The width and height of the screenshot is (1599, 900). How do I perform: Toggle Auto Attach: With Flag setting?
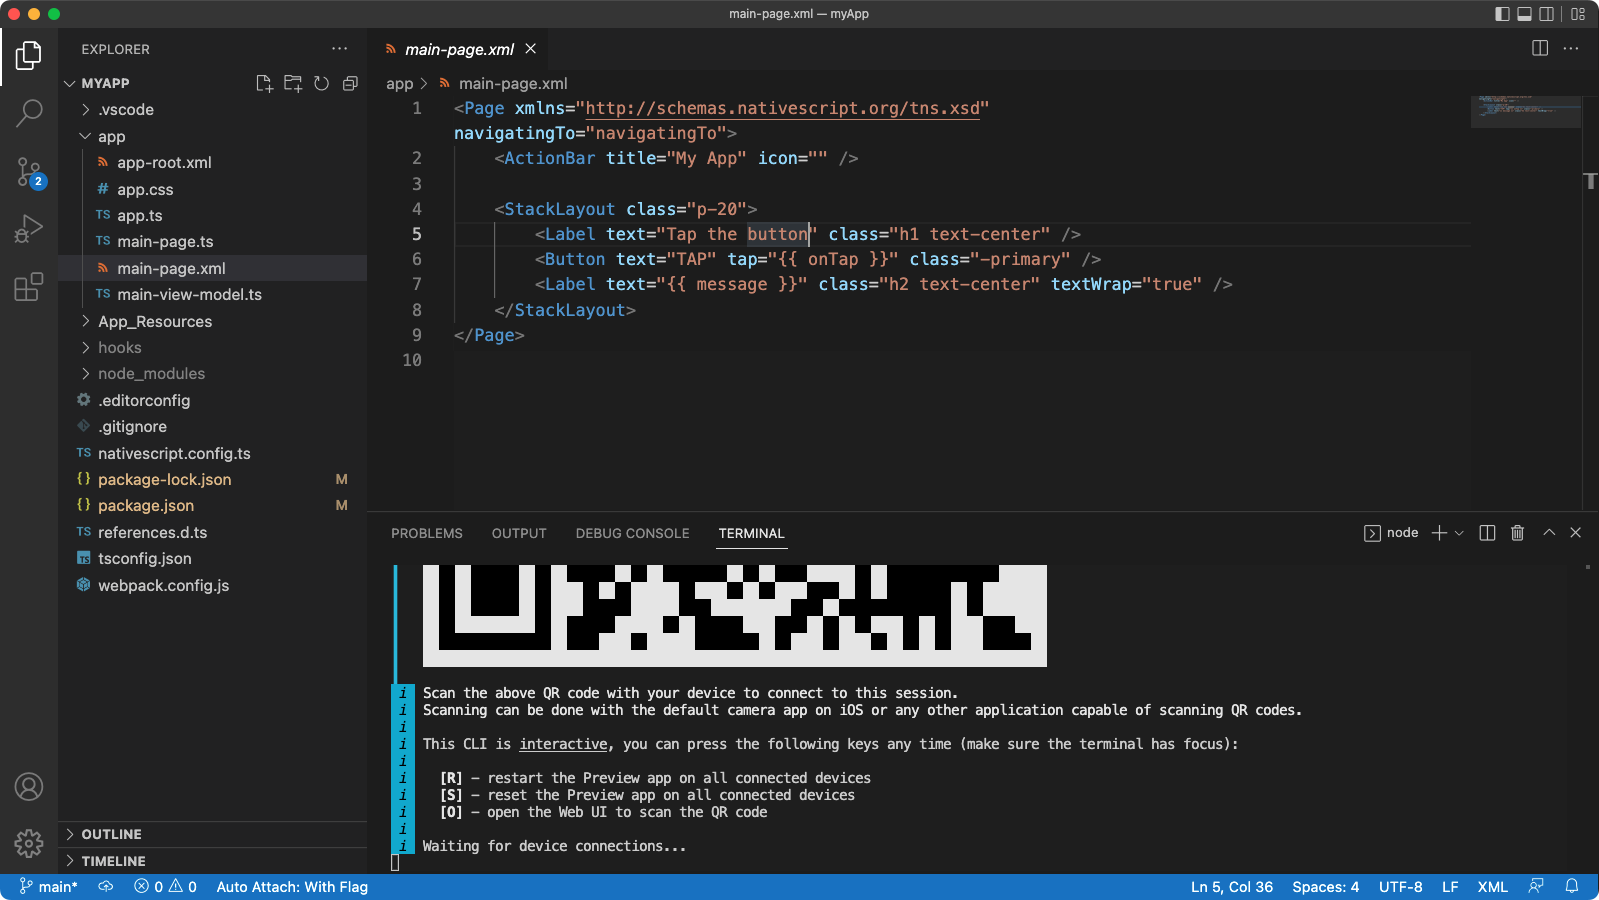coord(292,887)
